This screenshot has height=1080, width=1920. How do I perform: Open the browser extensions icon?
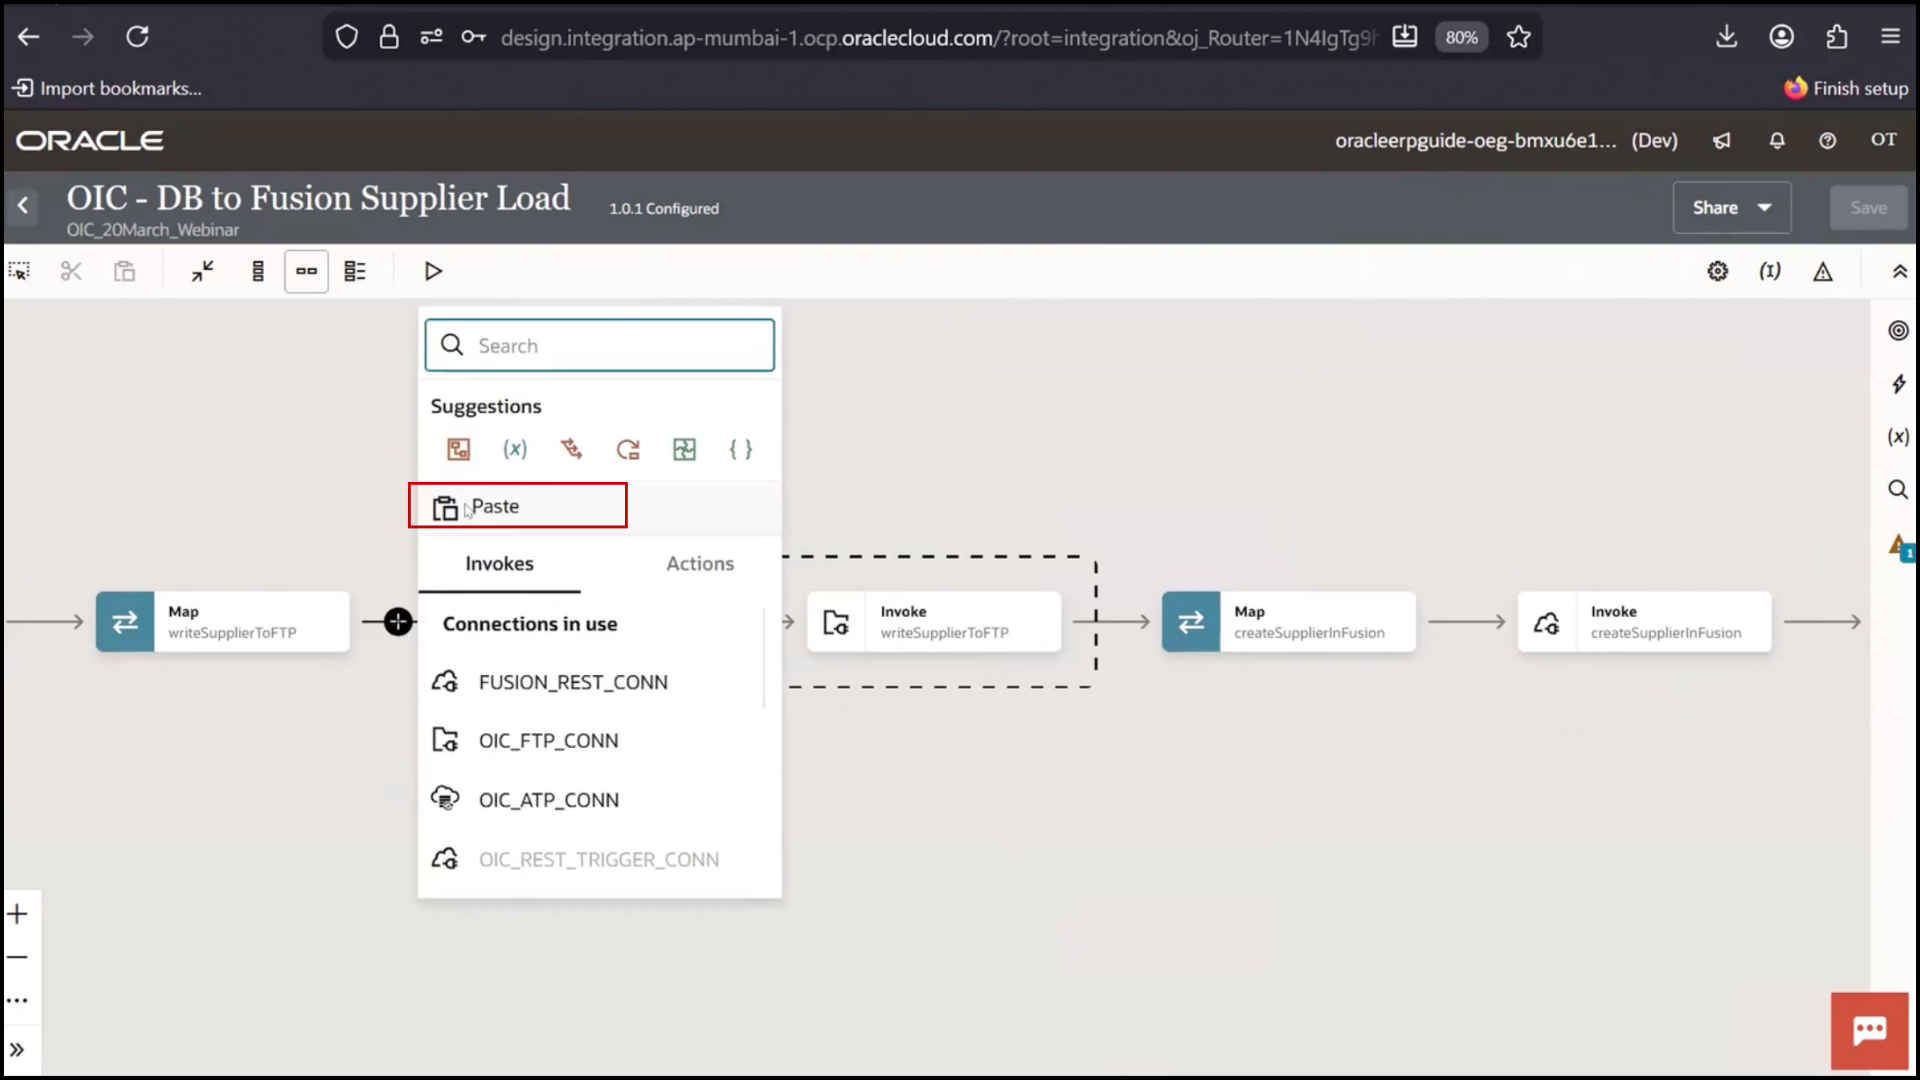point(1836,37)
